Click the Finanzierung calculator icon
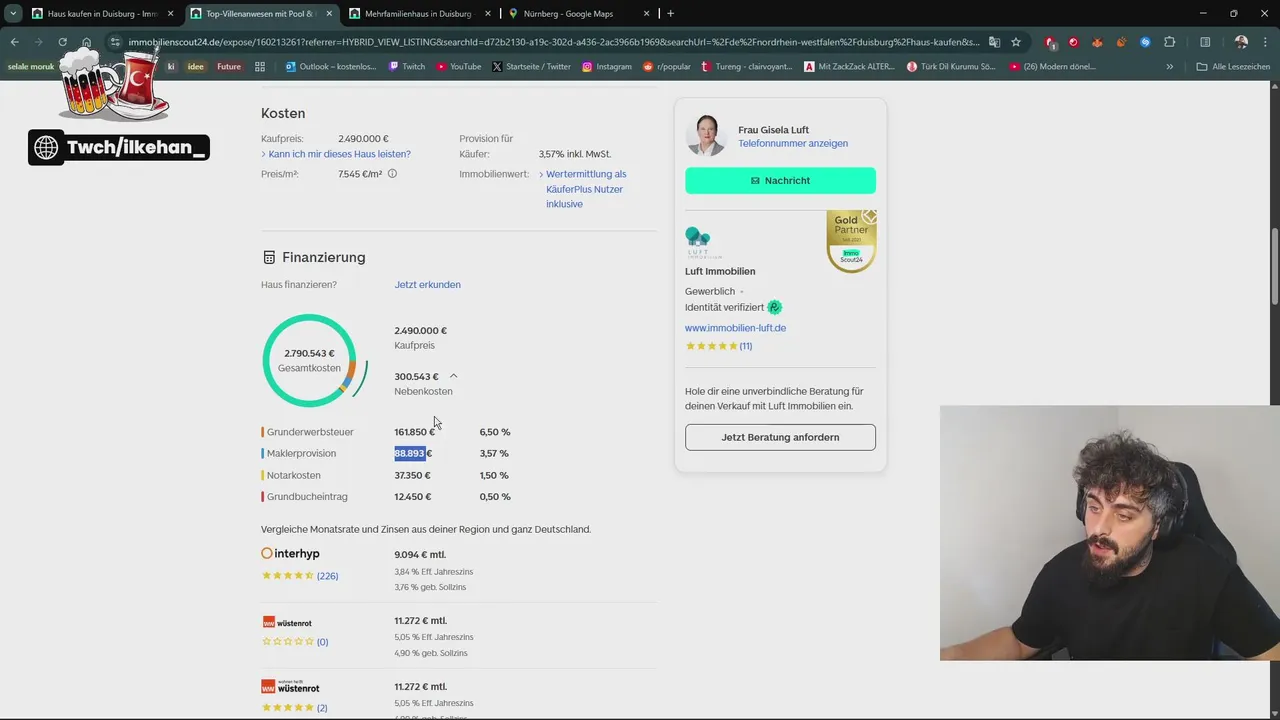This screenshot has width=1280, height=720. (x=268, y=257)
